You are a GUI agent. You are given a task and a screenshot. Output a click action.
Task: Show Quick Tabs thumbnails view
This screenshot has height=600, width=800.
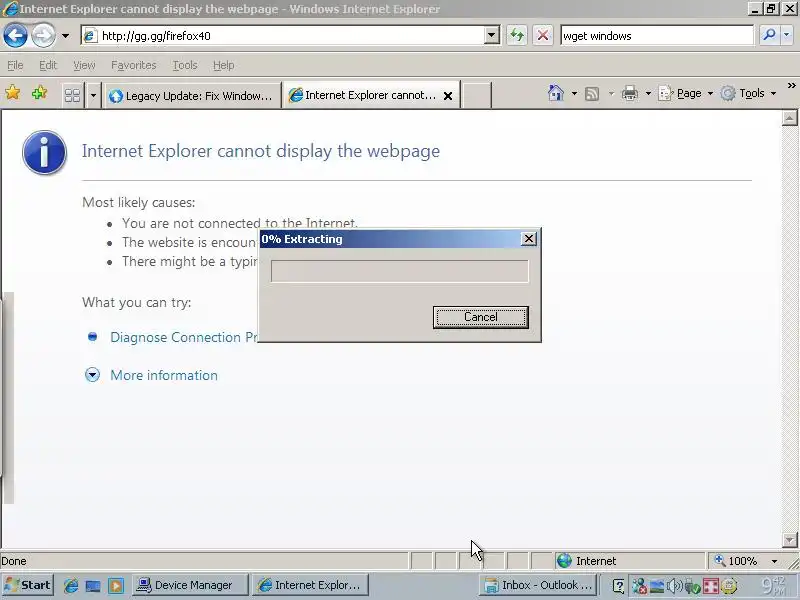coord(72,95)
